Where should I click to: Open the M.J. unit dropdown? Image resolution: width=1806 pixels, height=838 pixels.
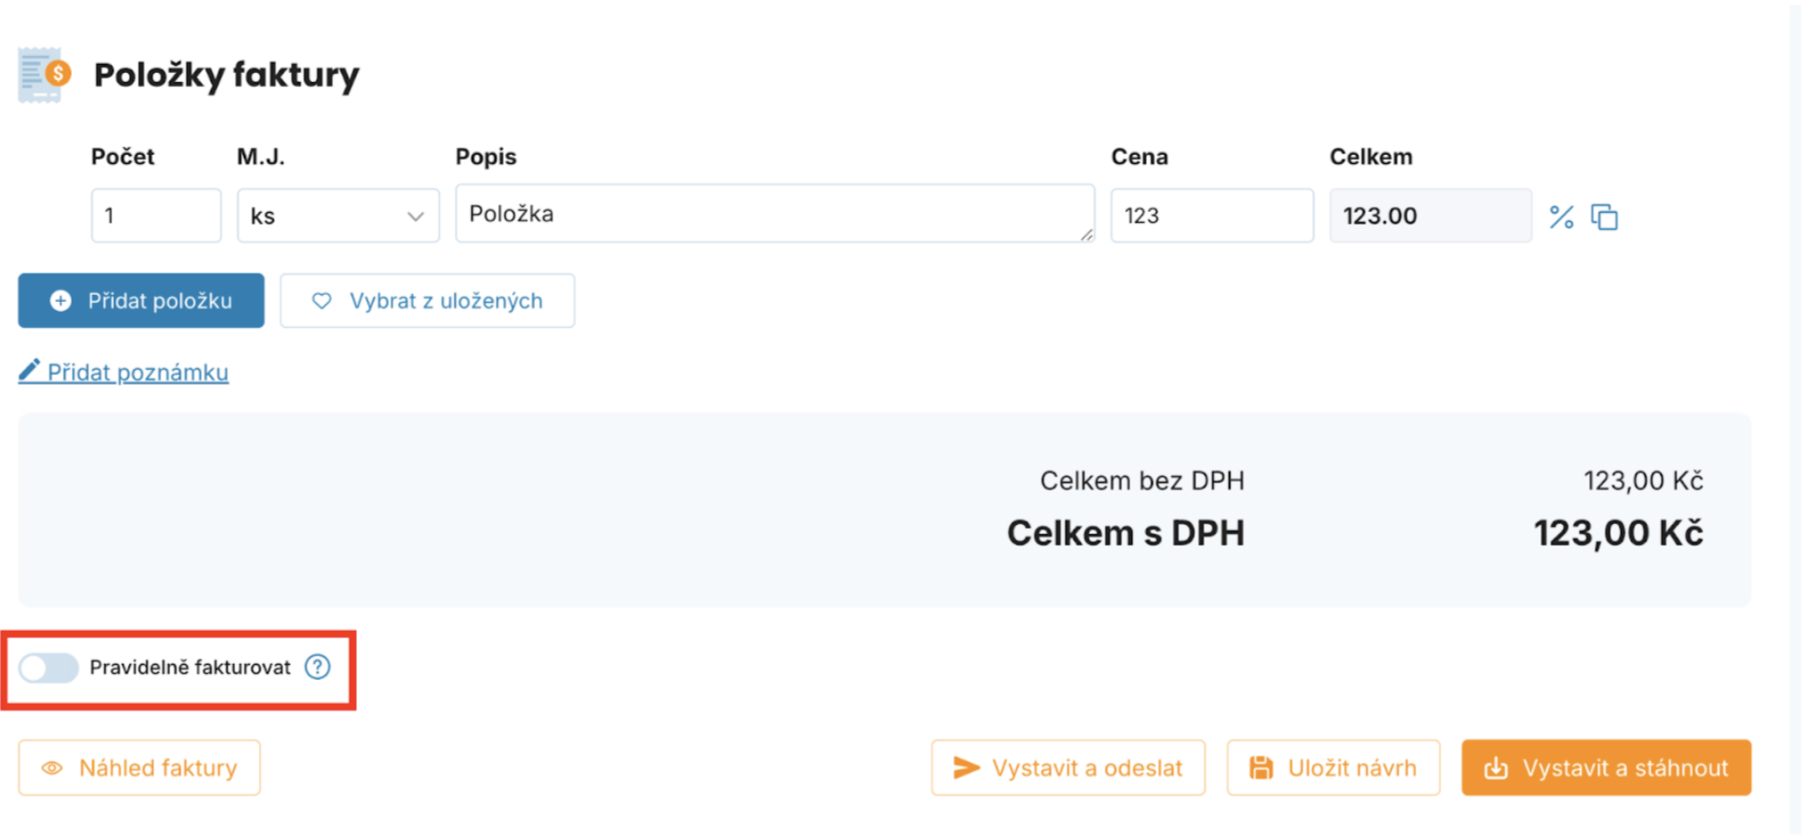(x=337, y=216)
